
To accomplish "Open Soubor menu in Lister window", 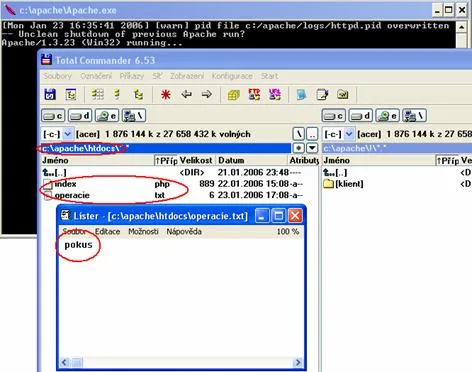I will [x=74, y=231].
